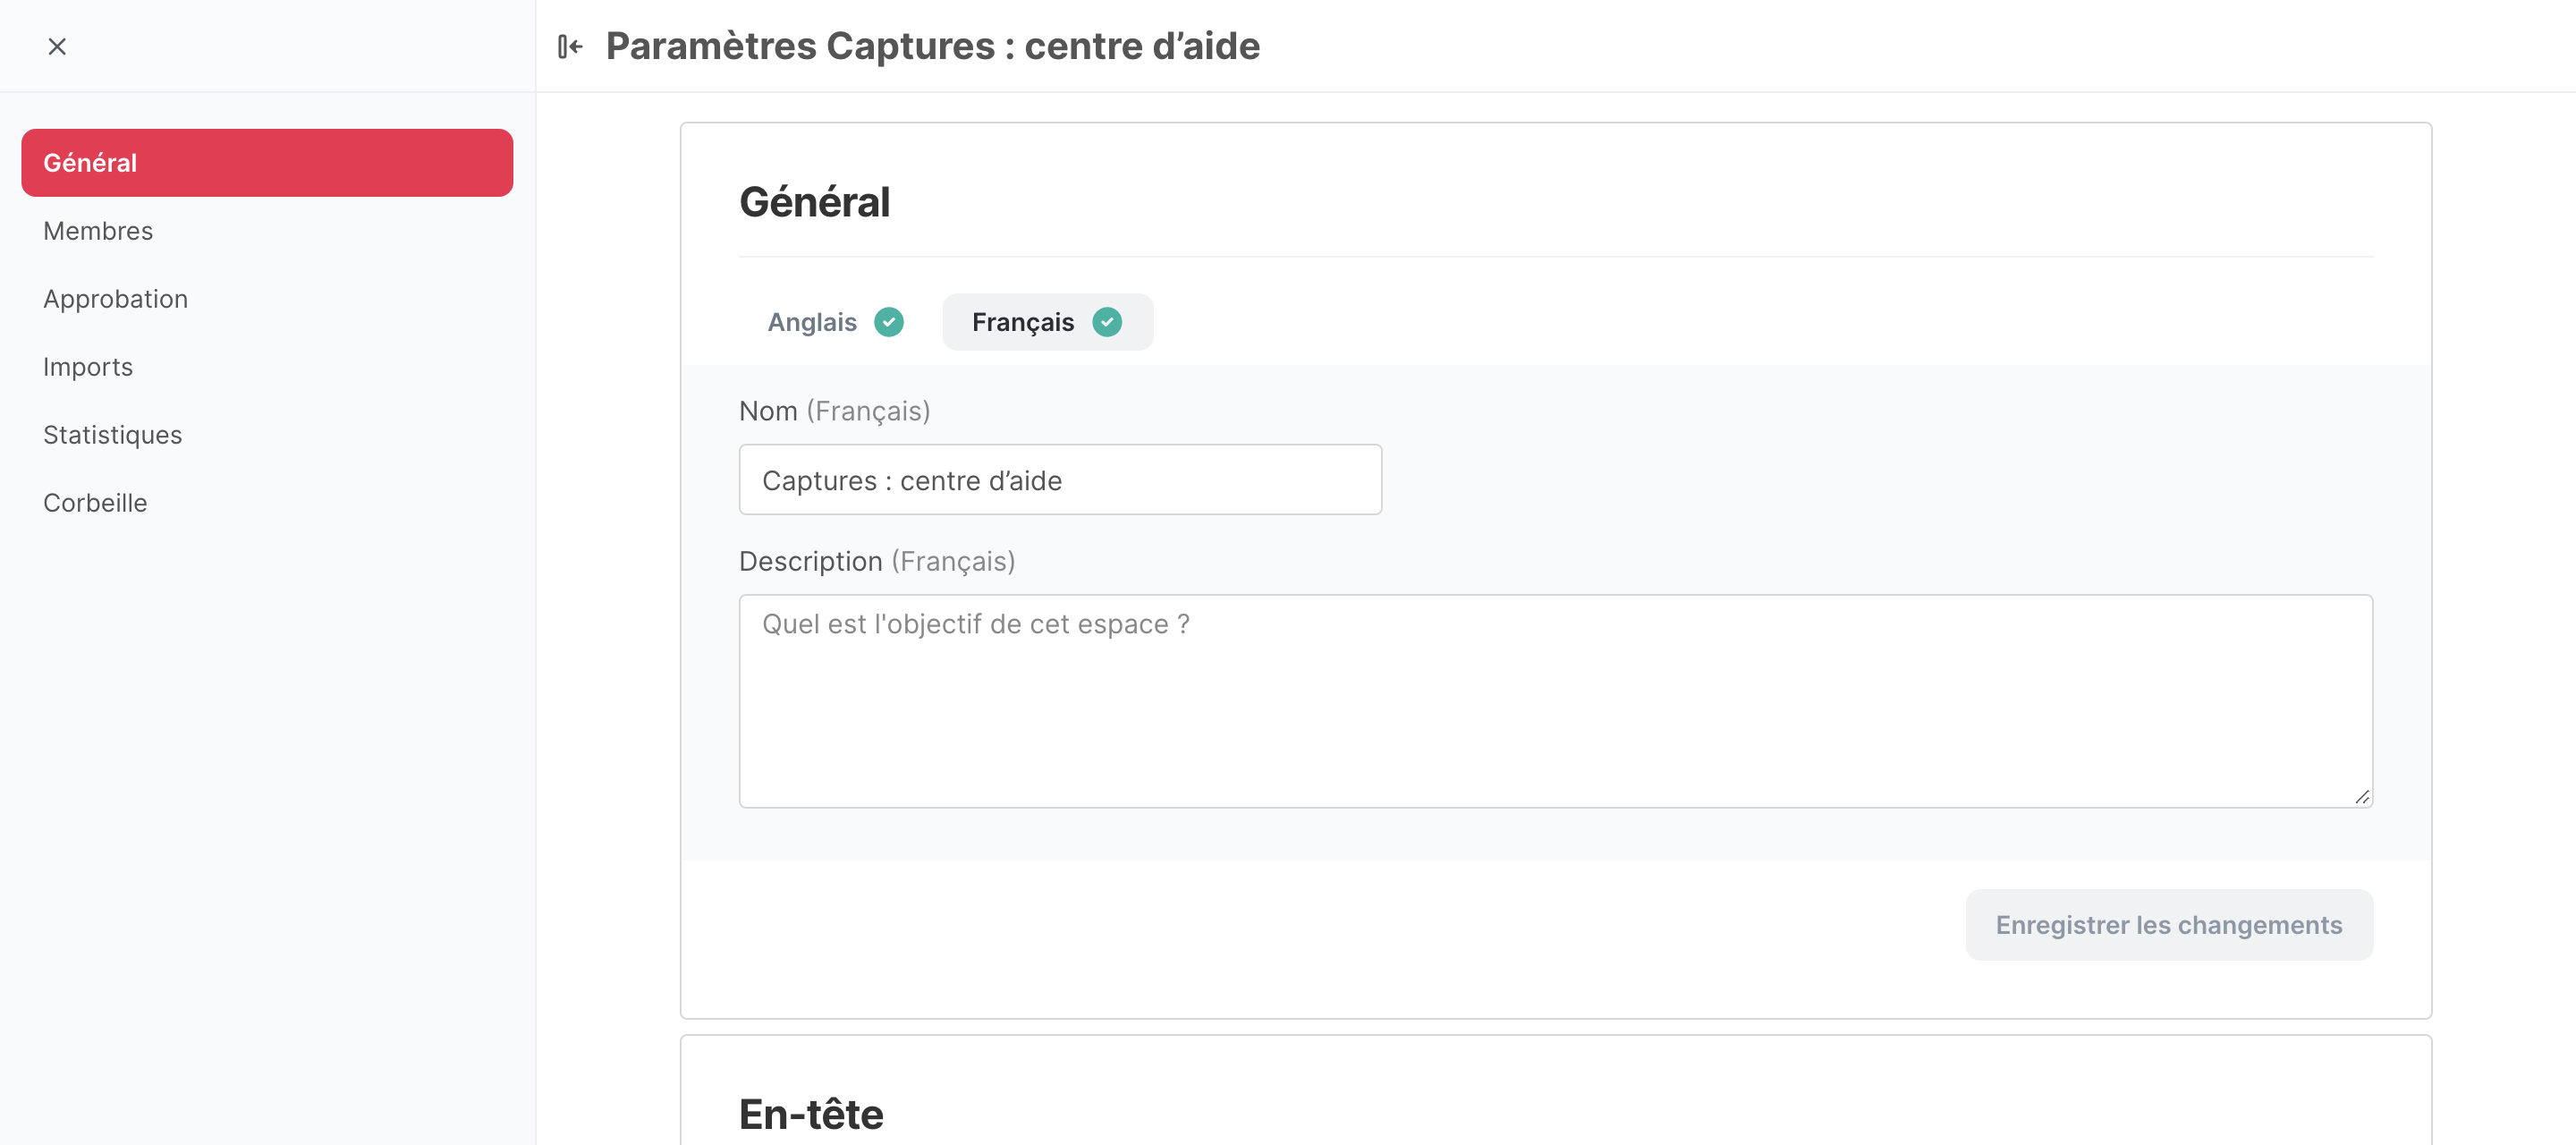The height and width of the screenshot is (1145, 2576).
Task: Click the Nom input field
Action: (x=1060, y=480)
